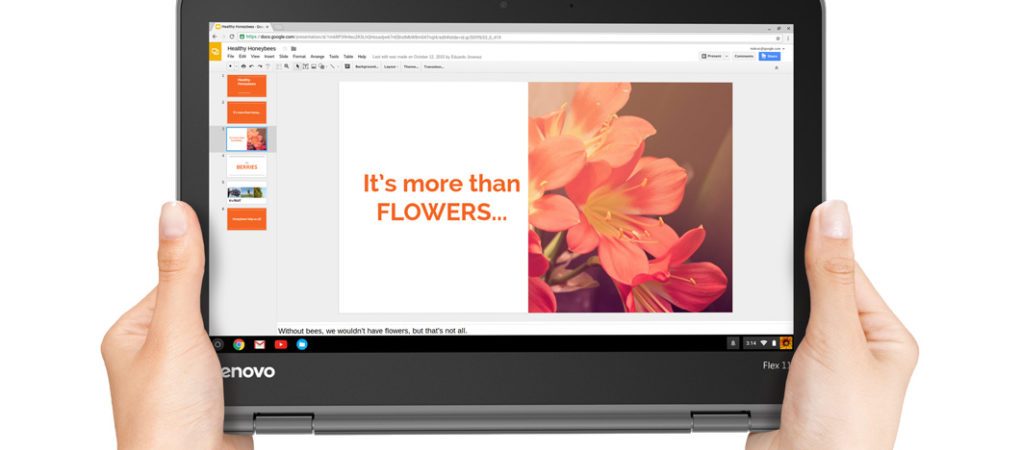Select the text box tool
This screenshot has width=1020, height=450.
(306, 66)
